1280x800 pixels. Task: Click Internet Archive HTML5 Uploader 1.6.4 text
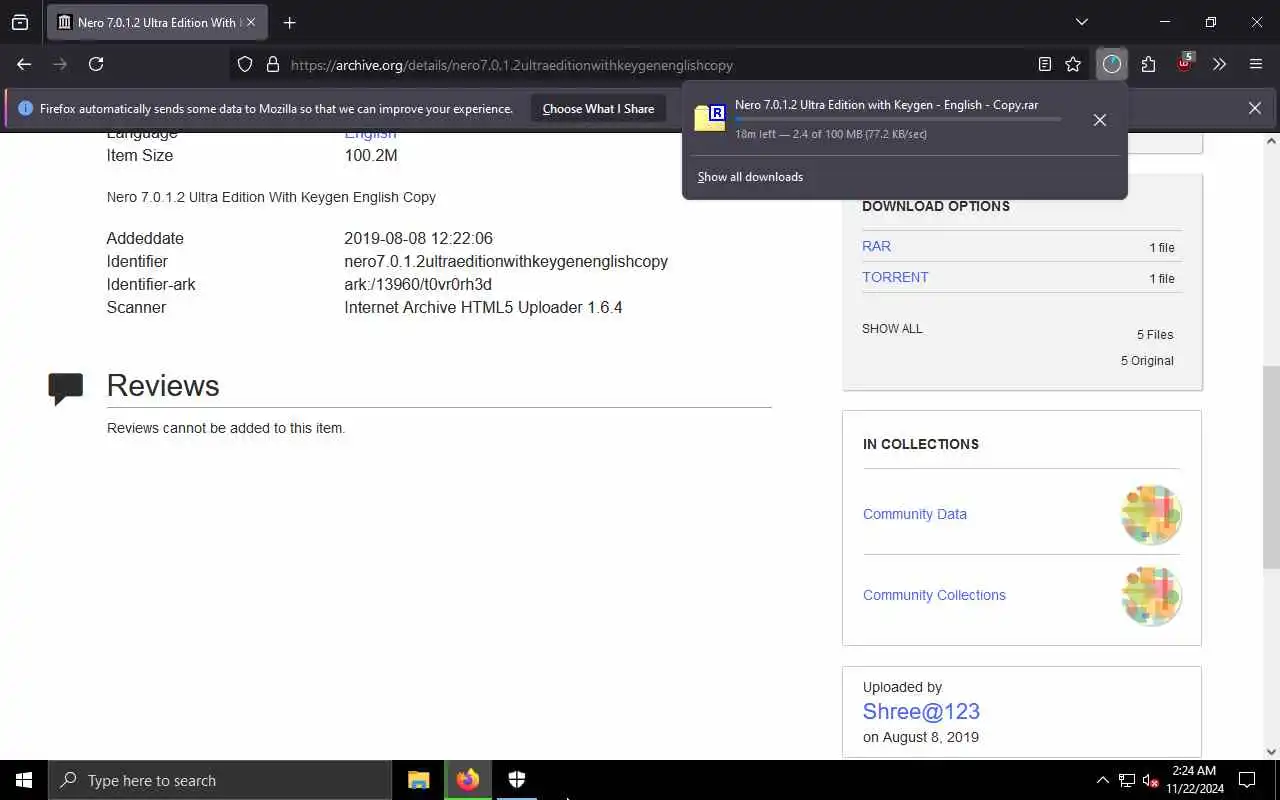pos(483,307)
